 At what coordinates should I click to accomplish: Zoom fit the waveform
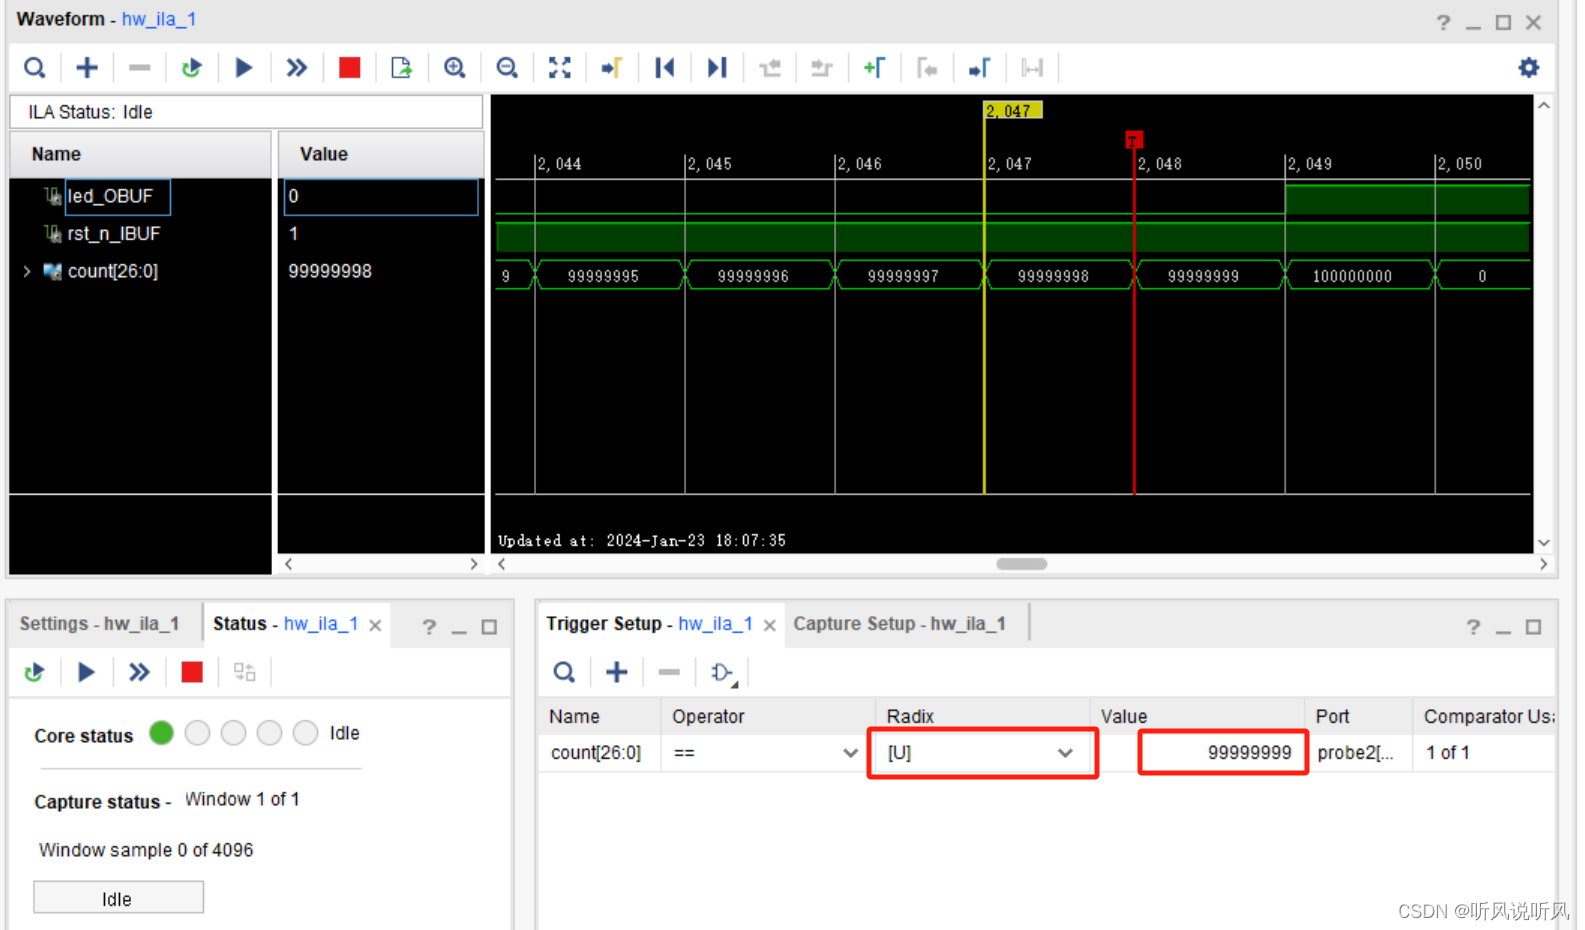560,68
